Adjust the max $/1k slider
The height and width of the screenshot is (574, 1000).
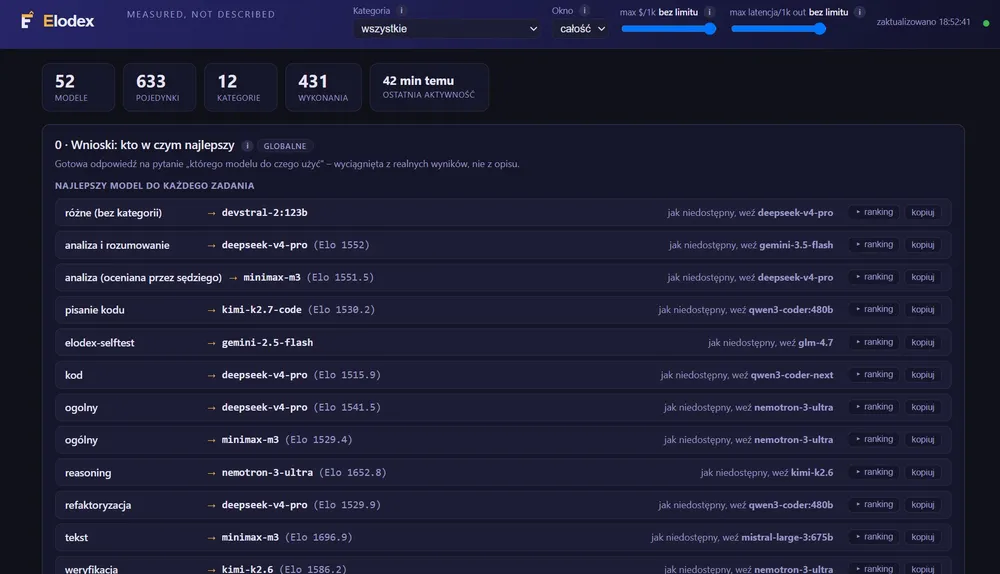click(668, 29)
